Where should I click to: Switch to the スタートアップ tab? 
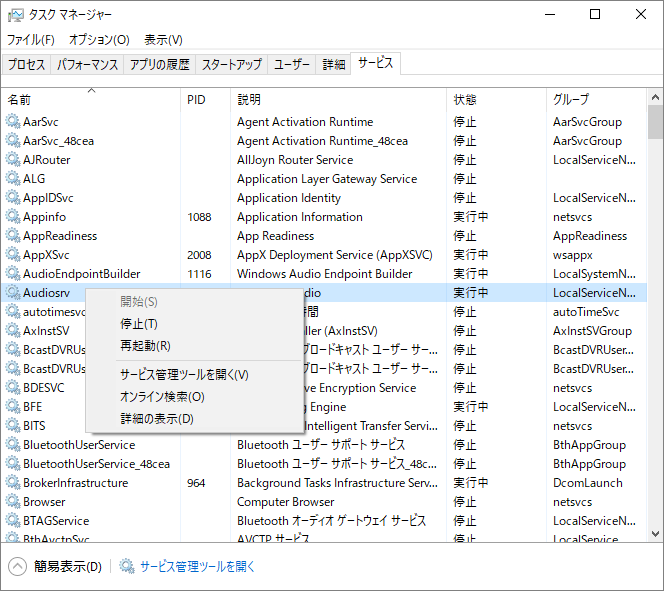(x=232, y=64)
